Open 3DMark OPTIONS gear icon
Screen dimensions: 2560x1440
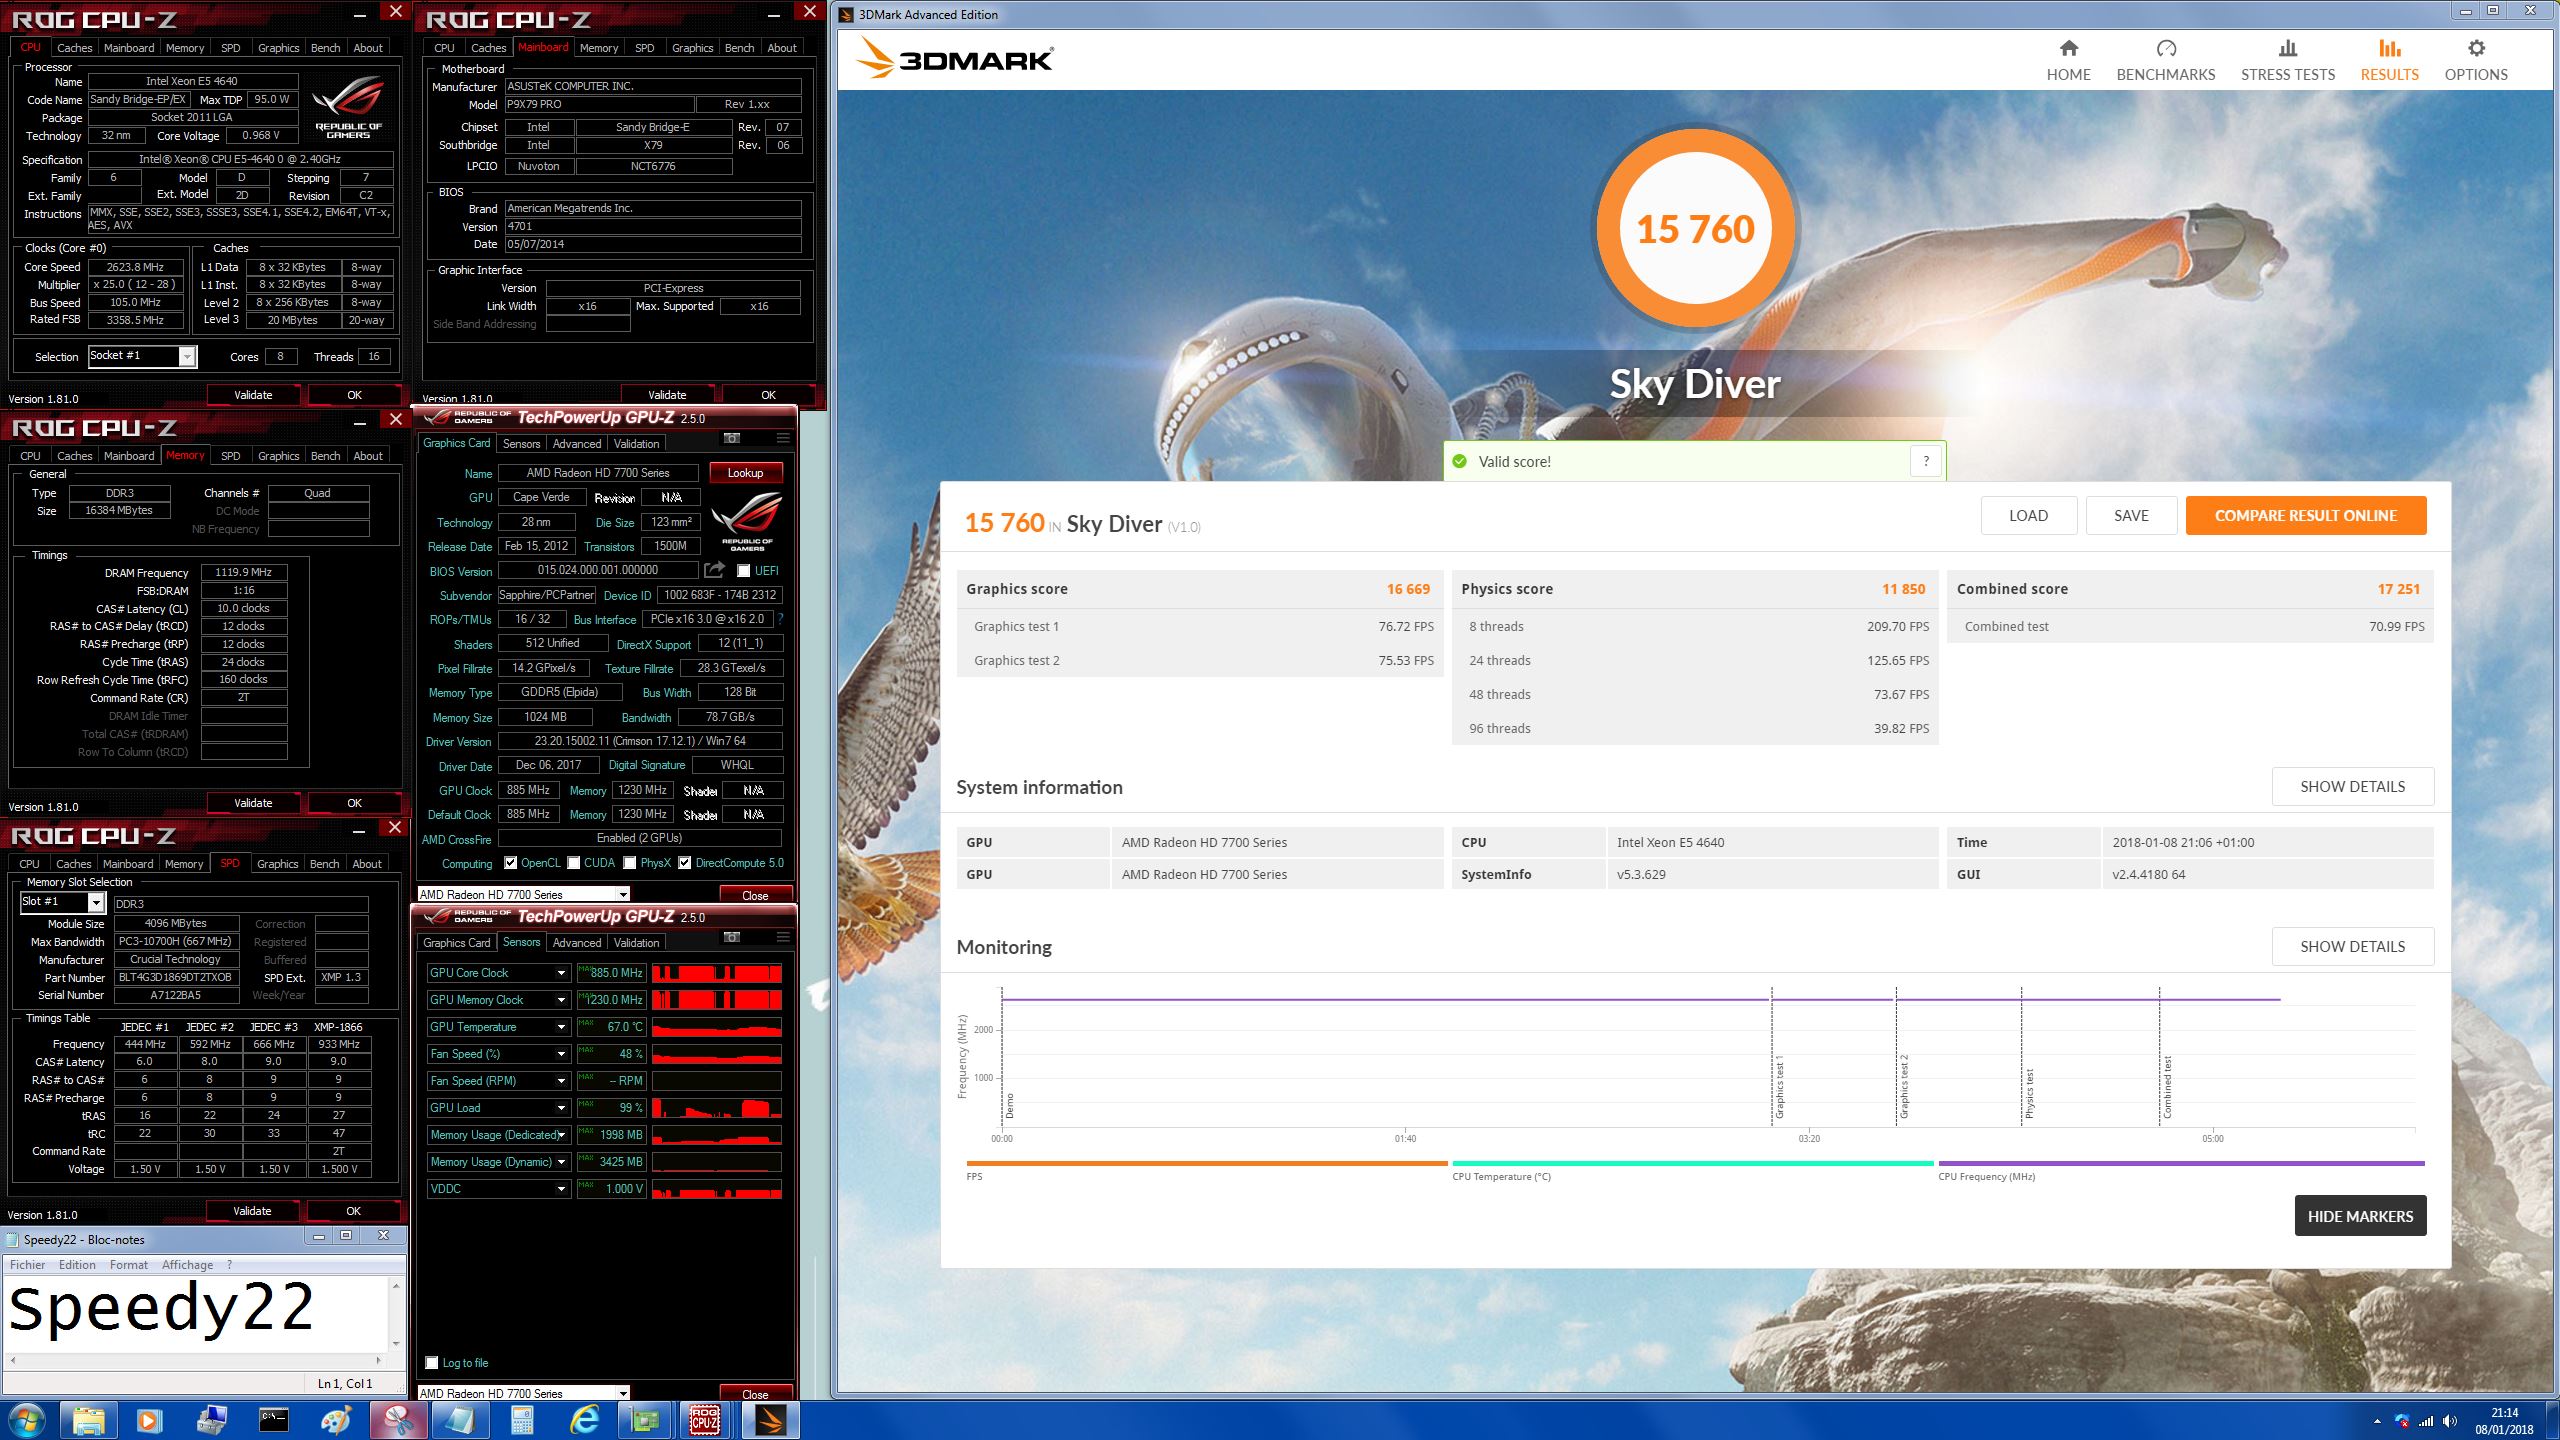2476,48
